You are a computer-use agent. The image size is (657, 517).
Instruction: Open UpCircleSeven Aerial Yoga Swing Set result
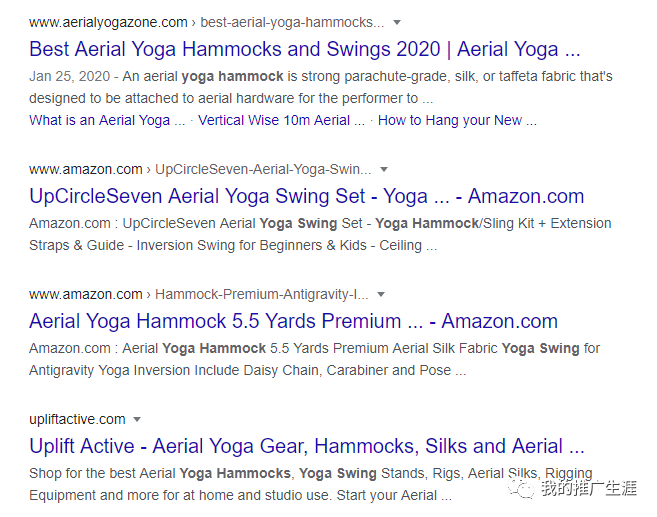pyautogui.click(x=306, y=196)
